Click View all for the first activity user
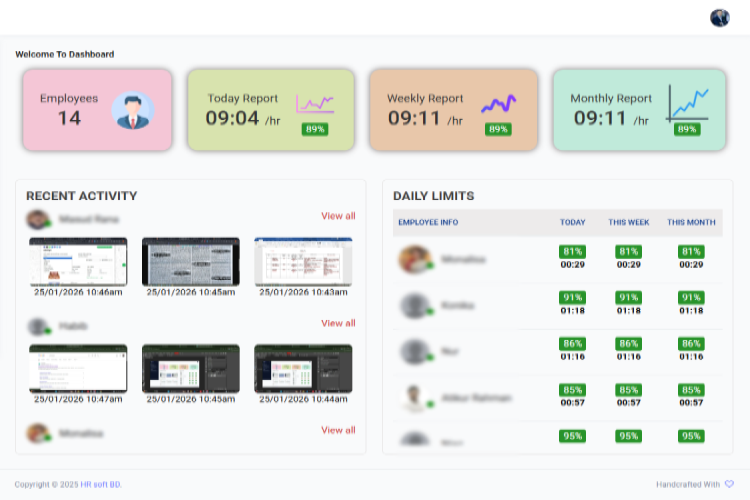The width and height of the screenshot is (750, 500). (338, 216)
